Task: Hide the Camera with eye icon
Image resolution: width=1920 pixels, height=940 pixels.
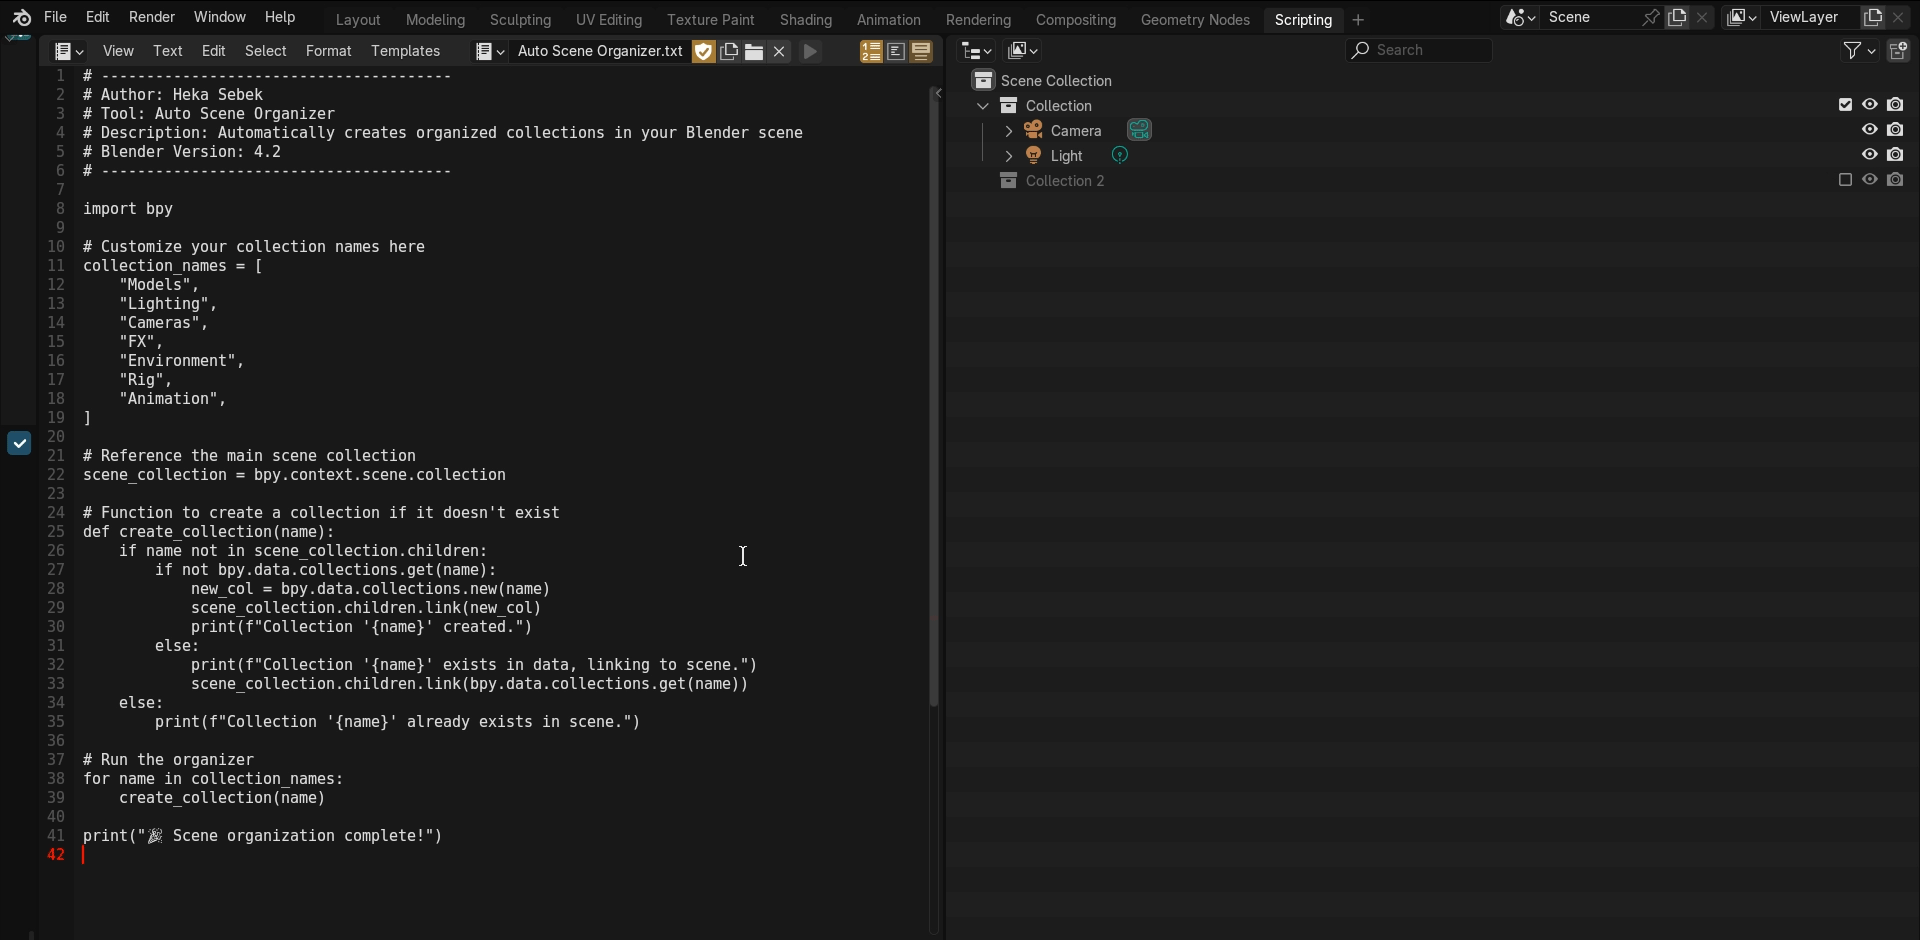Action: coord(1870,129)
